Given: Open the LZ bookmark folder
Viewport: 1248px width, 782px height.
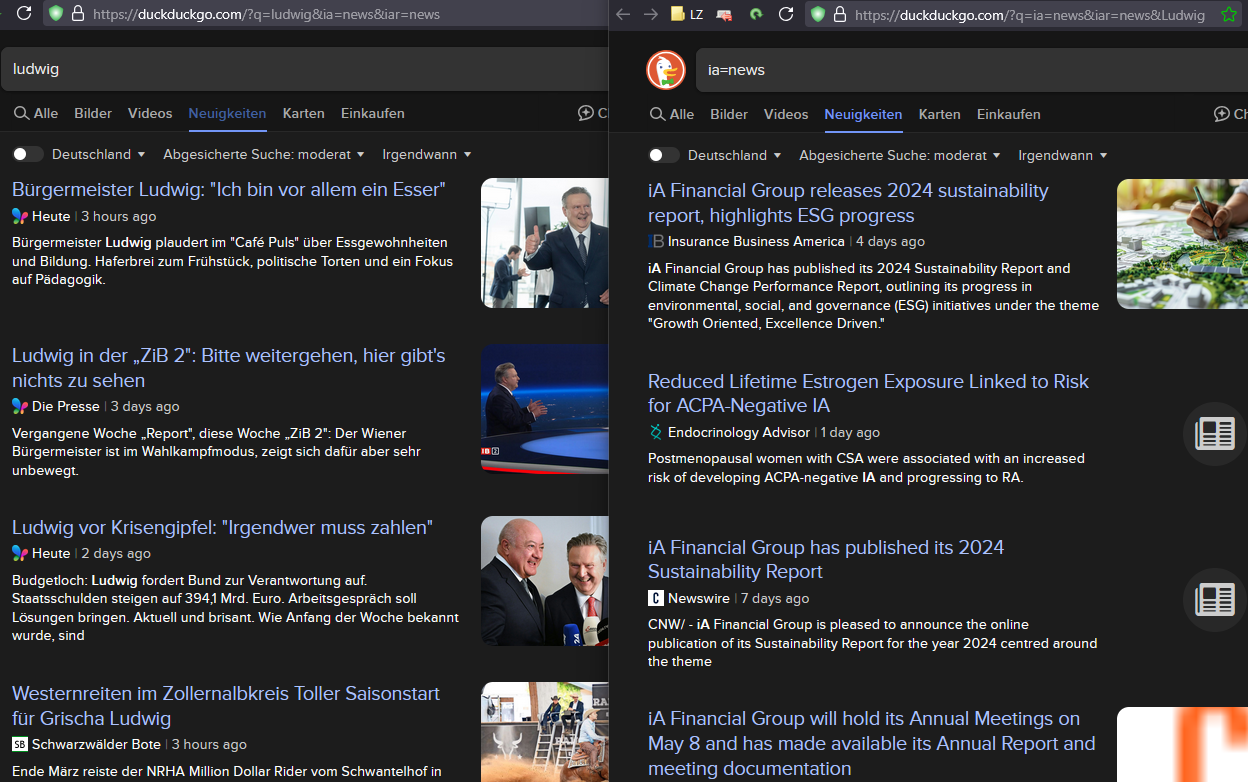Looking at the screenshot, I should [687, 14].
